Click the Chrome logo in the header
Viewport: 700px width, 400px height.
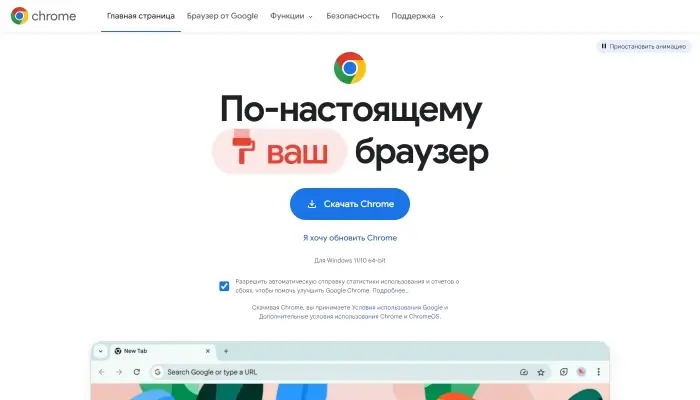pyautogui.click(x=43, y=16)
